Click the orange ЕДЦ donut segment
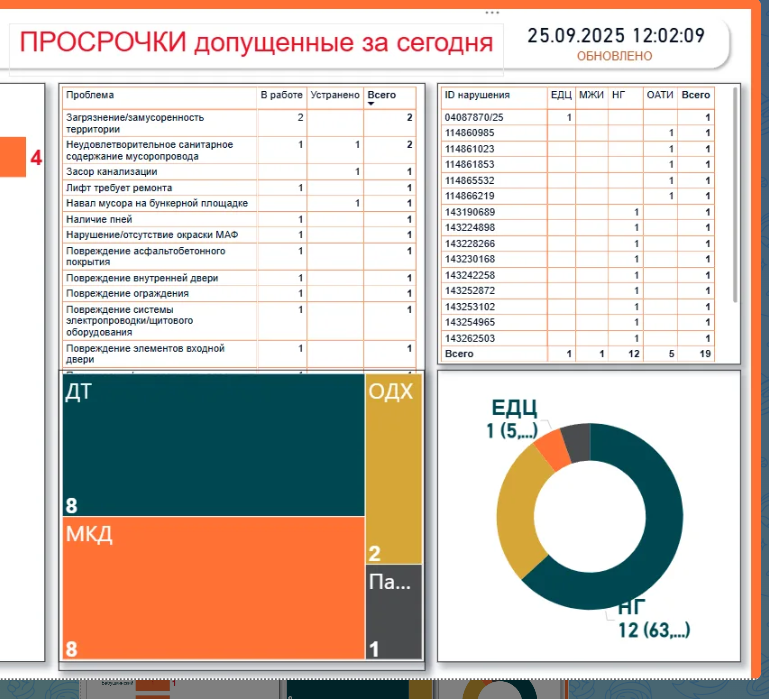The width and height of the screenshot is (769, 699). pyautogui.click(x=553, y=450)
